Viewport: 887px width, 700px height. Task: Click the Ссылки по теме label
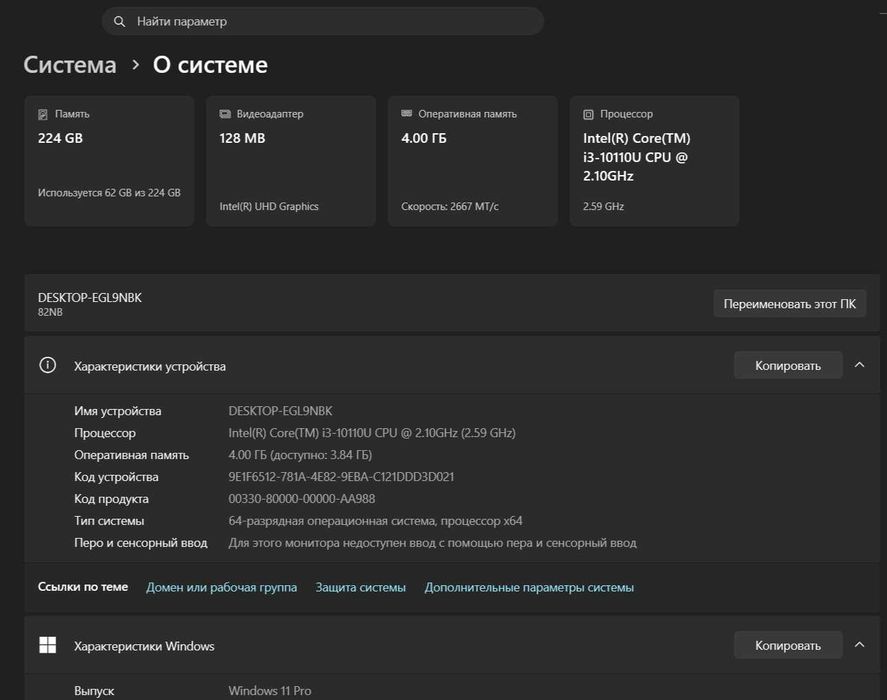click(x=83, y=587)
